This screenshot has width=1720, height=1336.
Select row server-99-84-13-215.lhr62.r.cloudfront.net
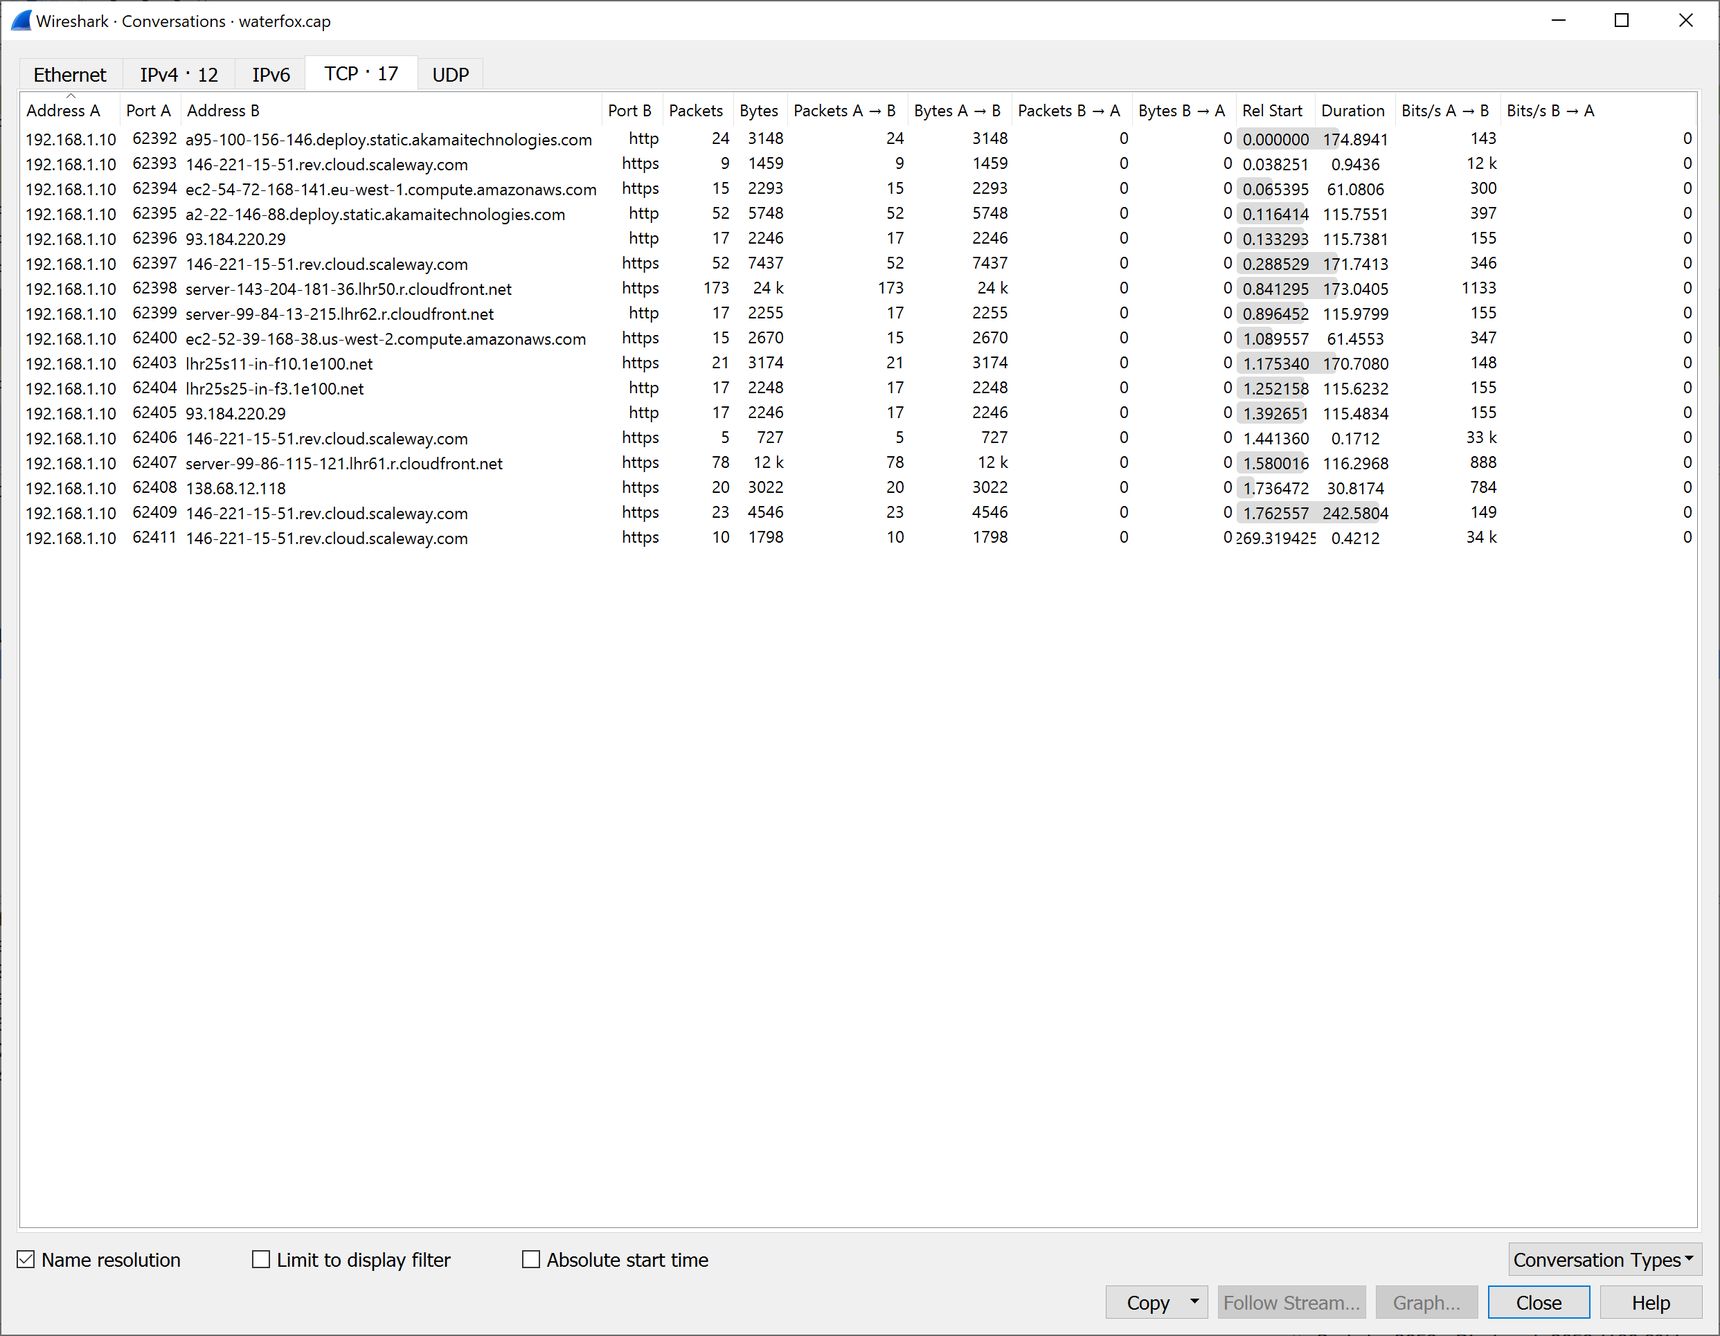coord(858,314)
